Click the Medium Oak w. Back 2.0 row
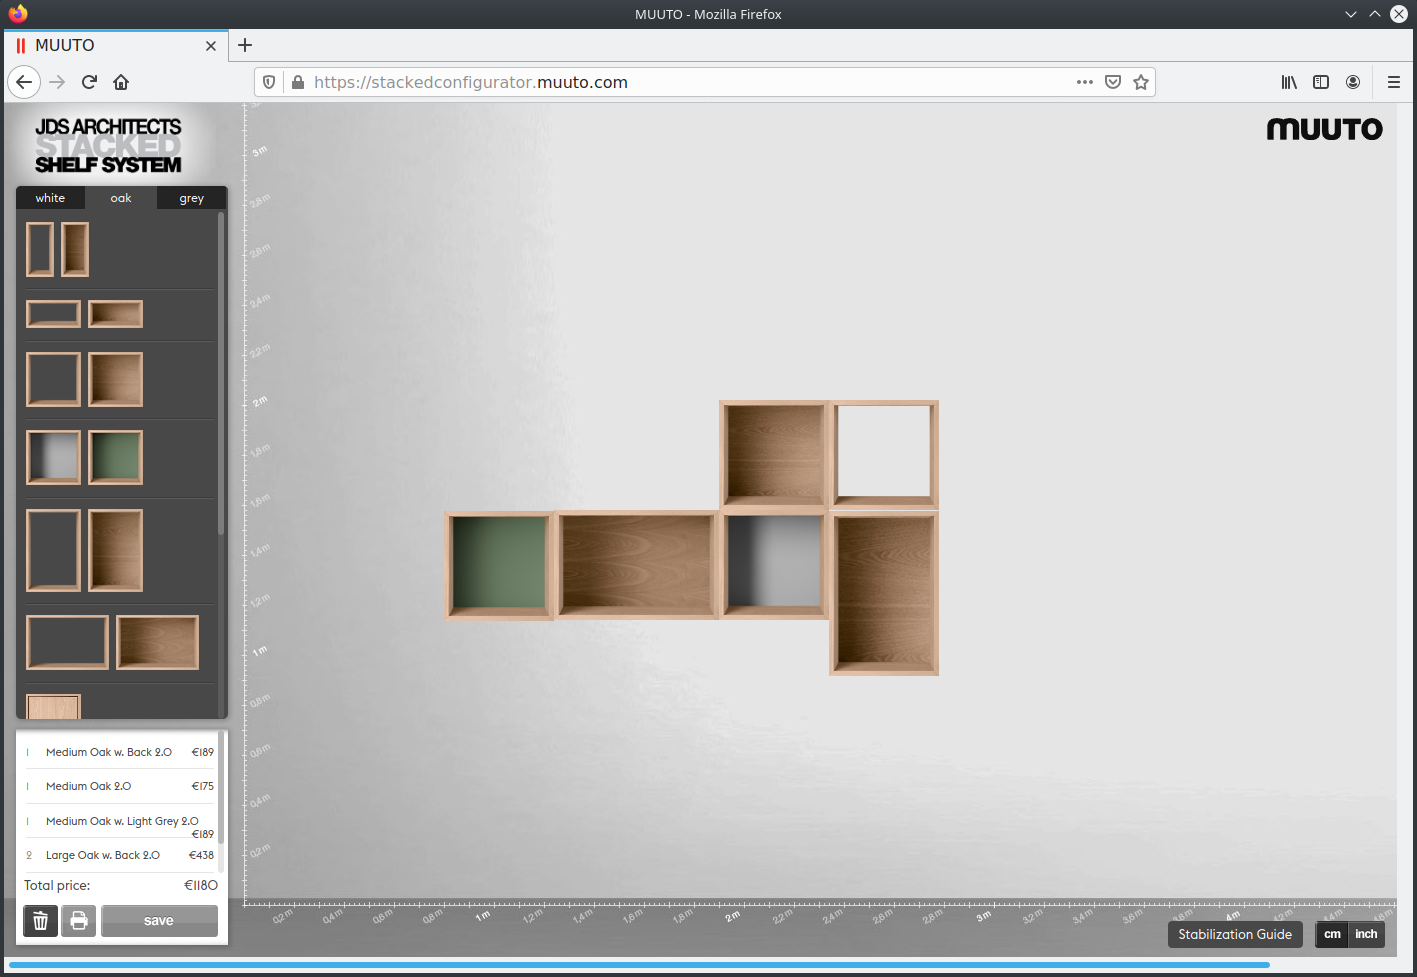 pos(120,752)
